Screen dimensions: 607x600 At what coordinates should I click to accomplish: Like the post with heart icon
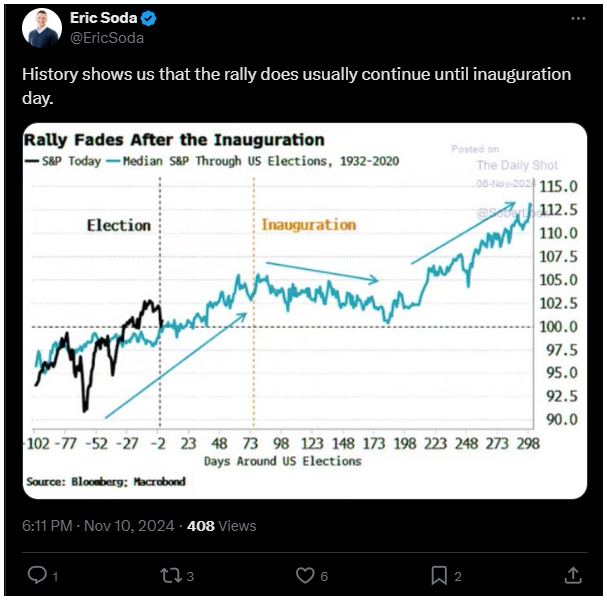[305, 575]
